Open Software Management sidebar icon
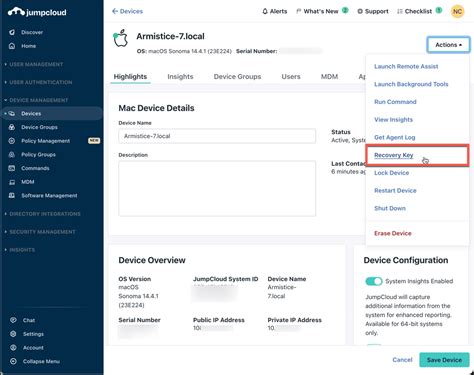The width and height of the screenshot is (474, 375). (12, 195)
